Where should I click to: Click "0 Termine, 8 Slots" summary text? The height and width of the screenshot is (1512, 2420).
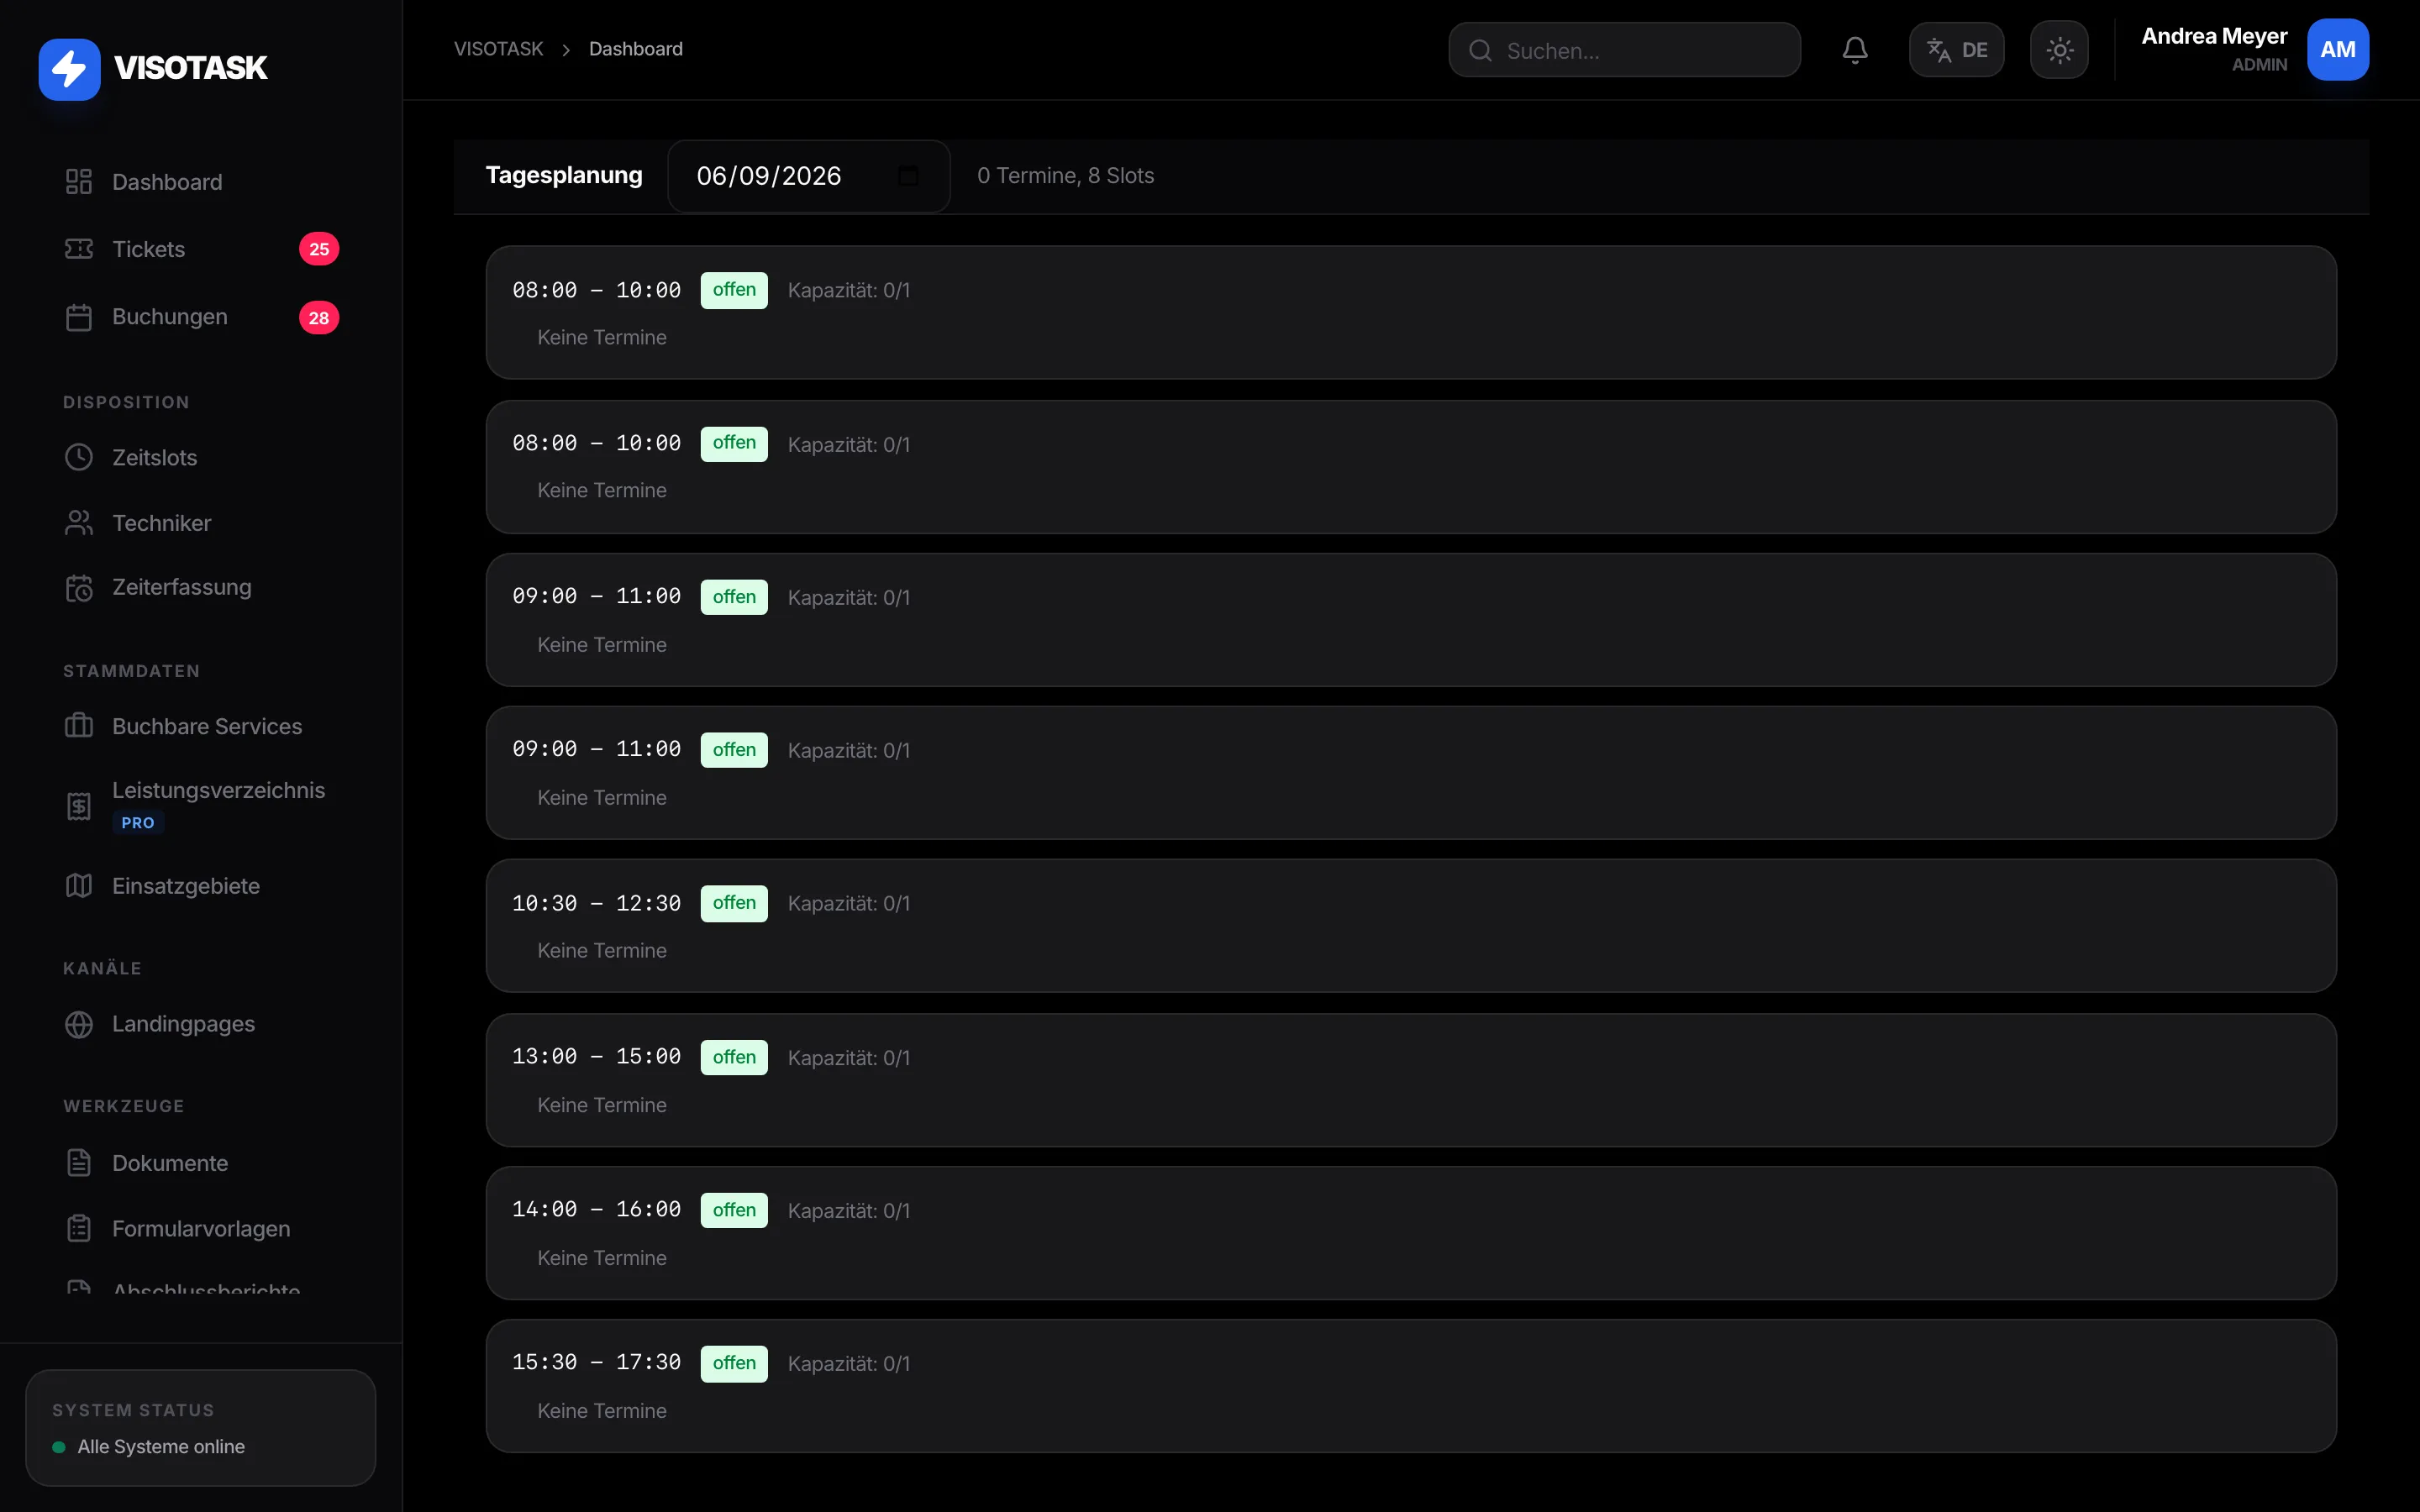(x=1066, y=176)
